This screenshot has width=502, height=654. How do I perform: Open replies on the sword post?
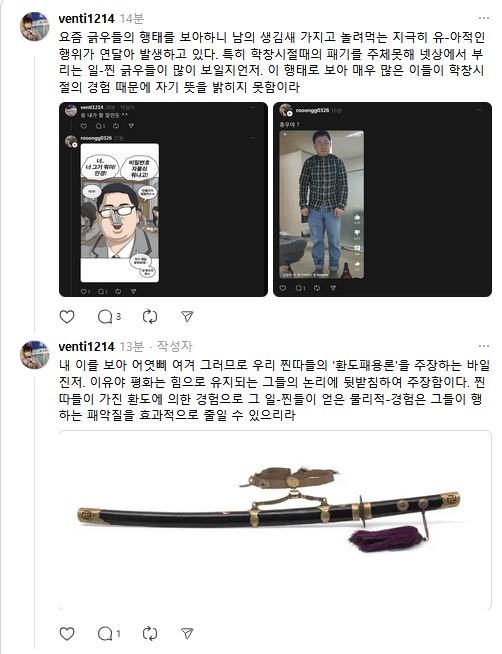(x=105, y=634)
